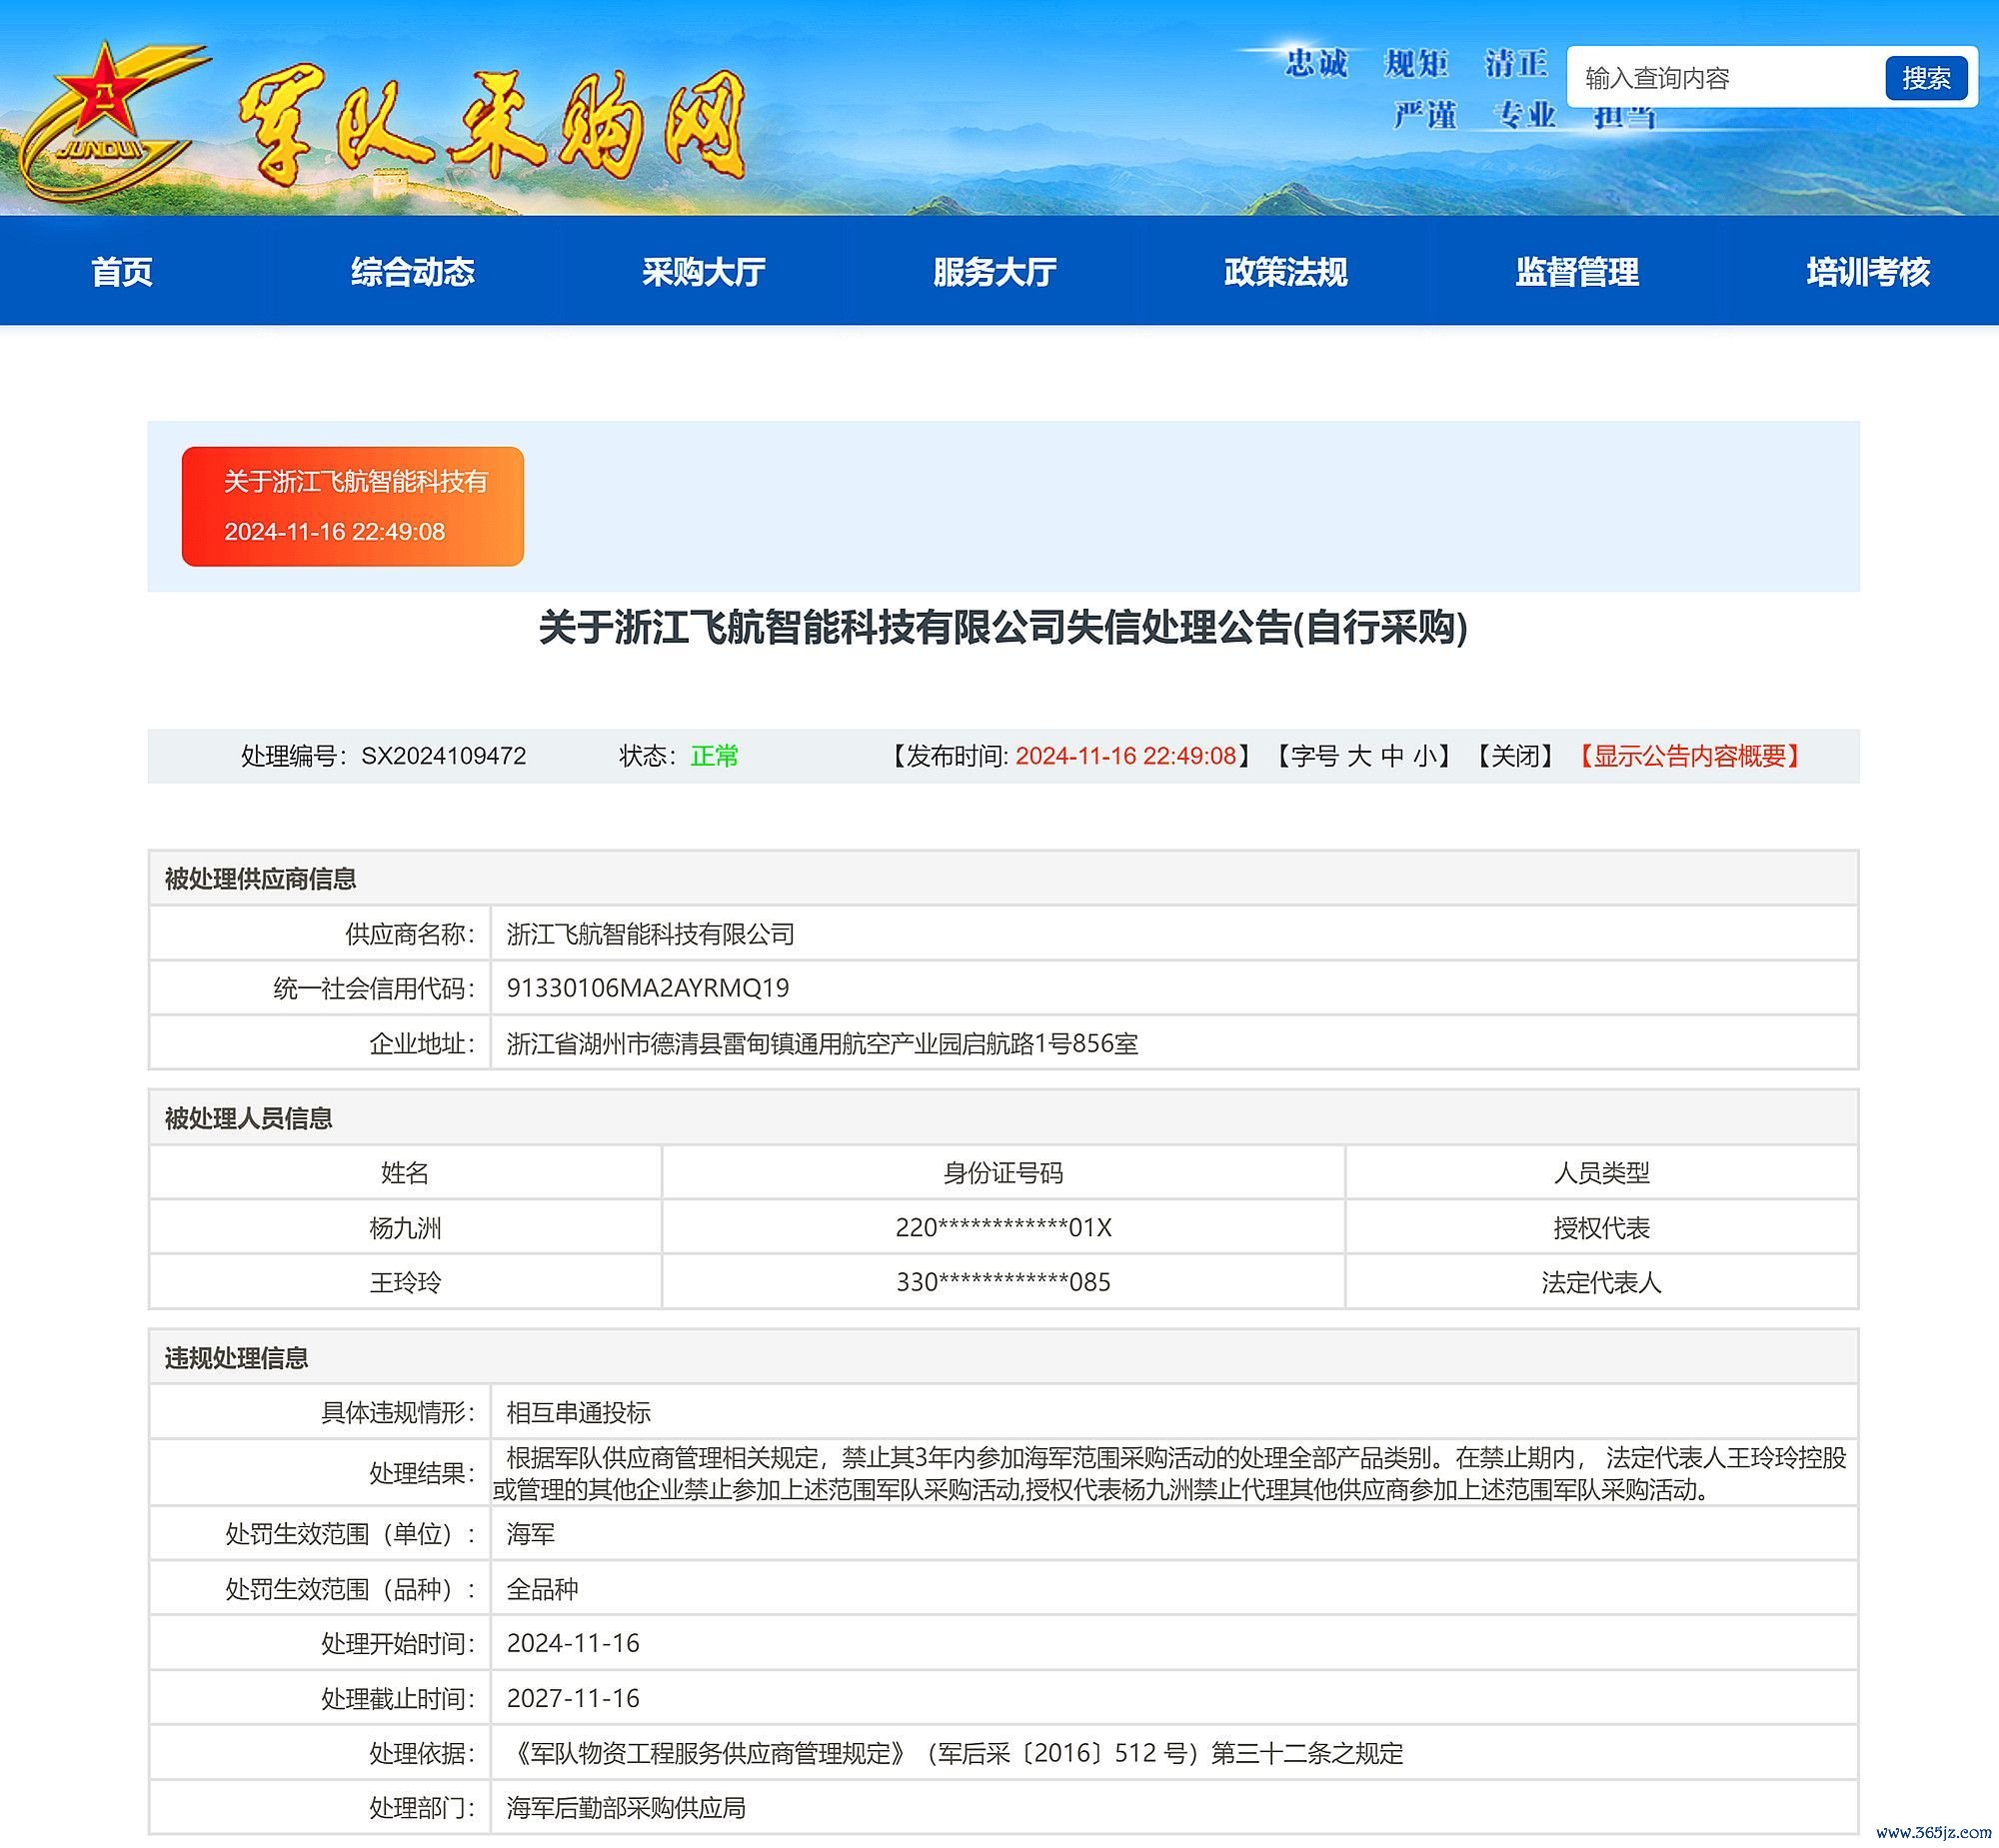The height and width of the screenshot is (1848, 1999).
Task: Click the 处理截止时间 label
Action: tap(398, 1699)
